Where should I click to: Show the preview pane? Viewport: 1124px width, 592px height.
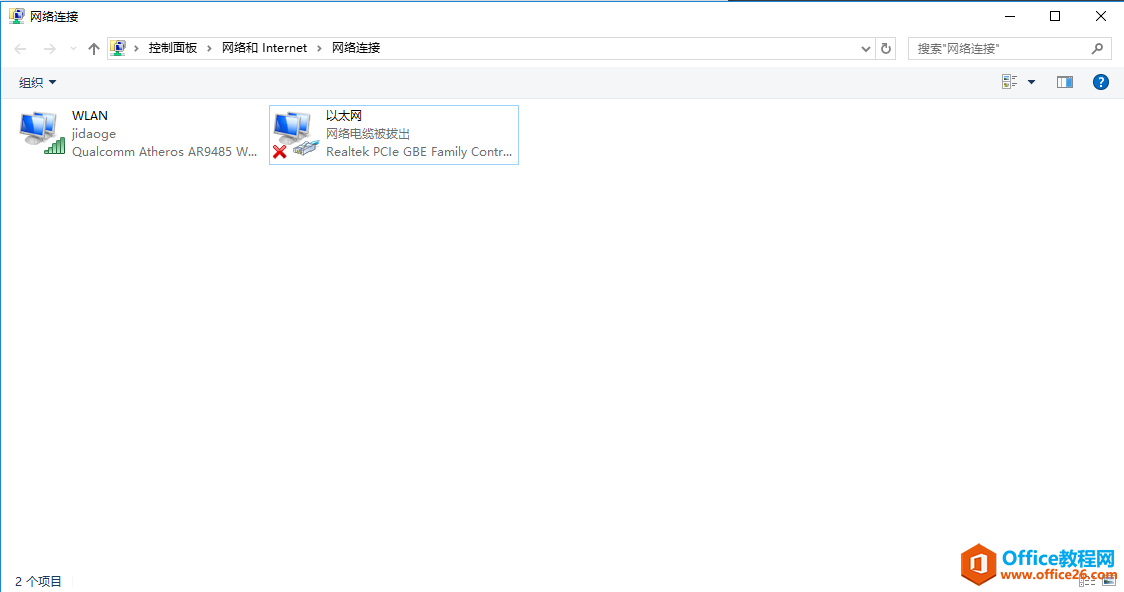(1065, 82)
